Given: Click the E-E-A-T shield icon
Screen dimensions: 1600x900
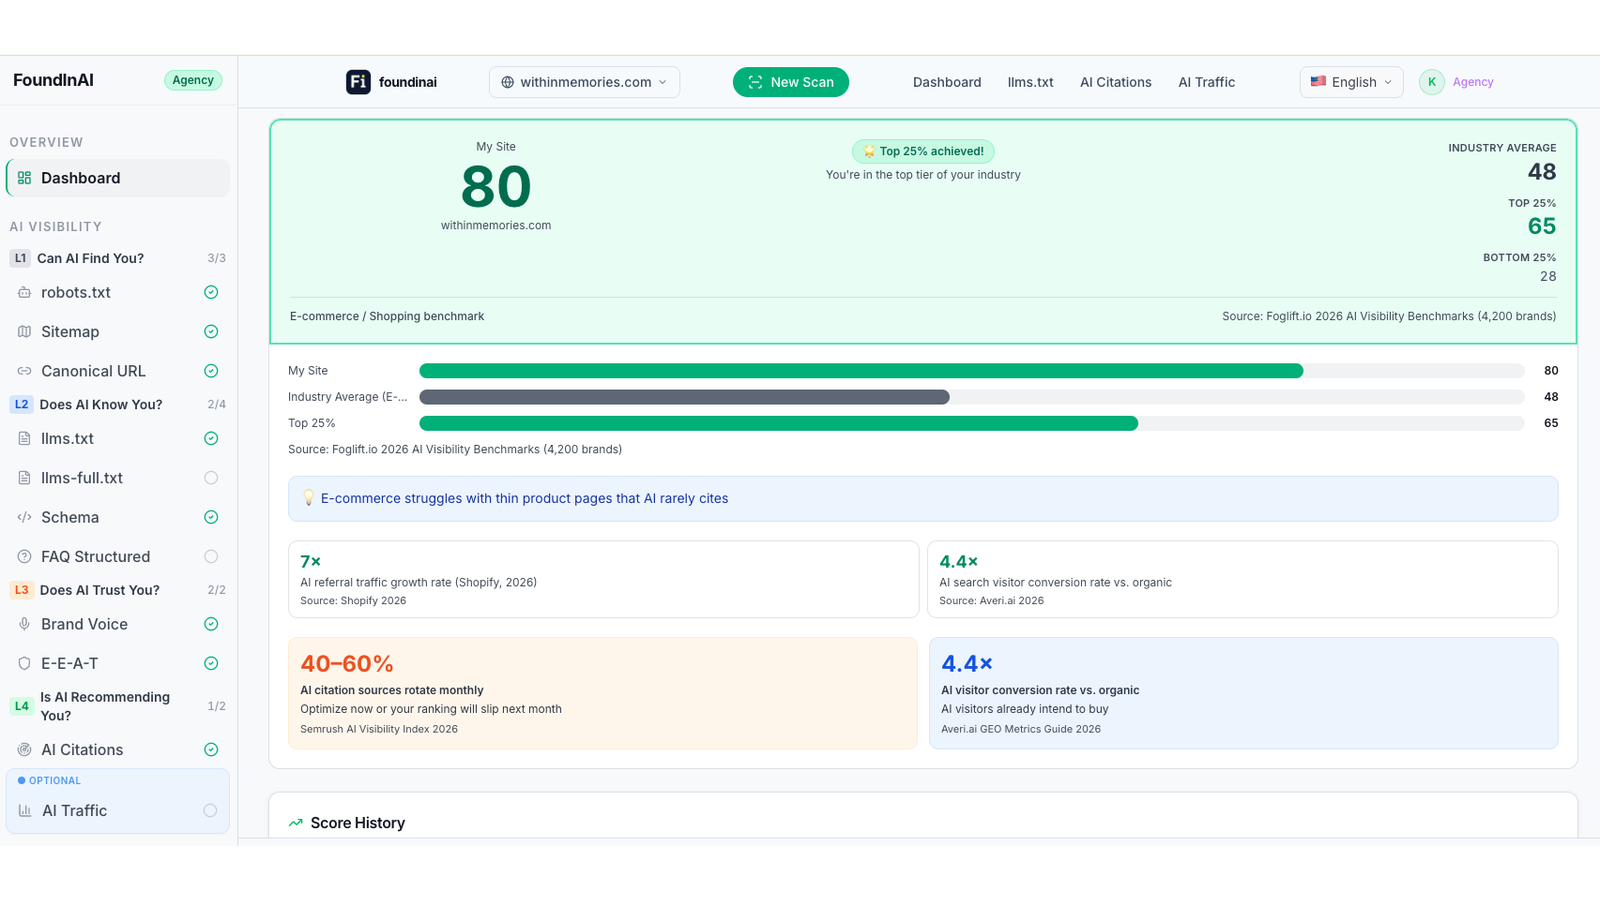Looking at the screenshot, I should 24,664.
